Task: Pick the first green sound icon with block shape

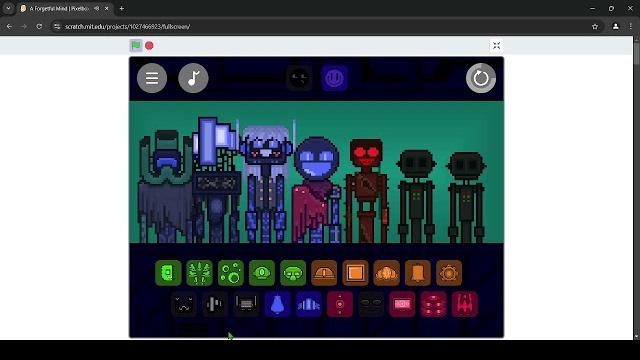Action: pyautogui.click(x=168, y=273)
